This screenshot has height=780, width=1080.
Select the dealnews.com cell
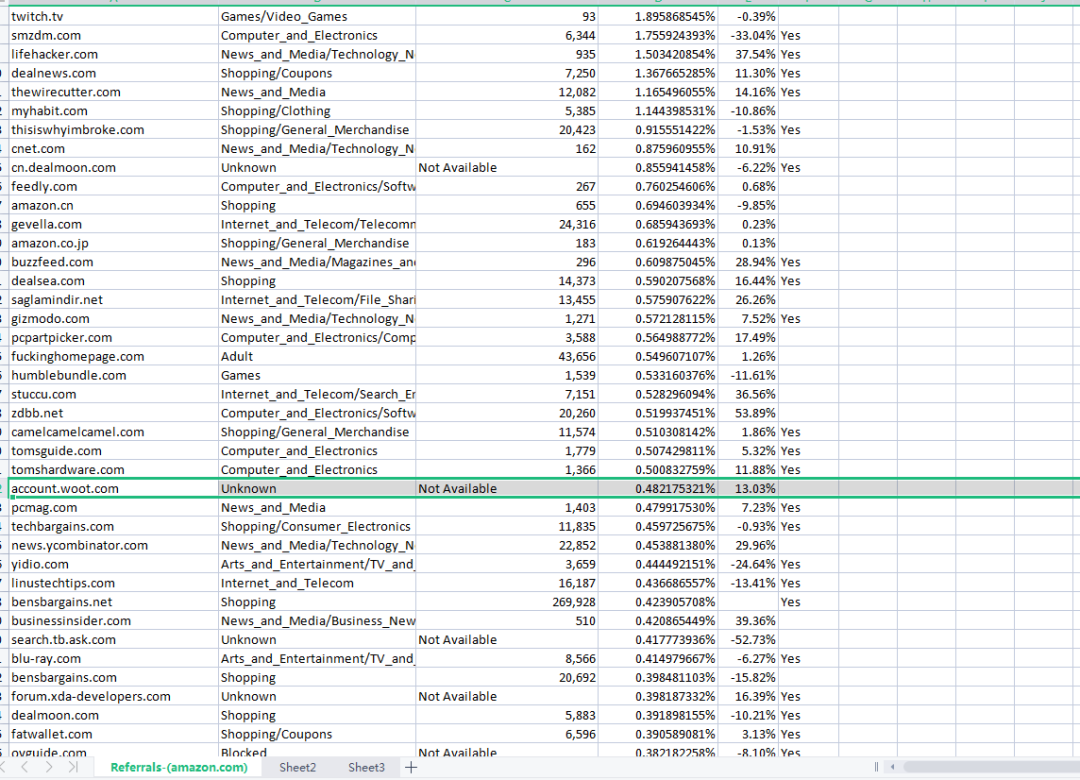pos(114,73)
